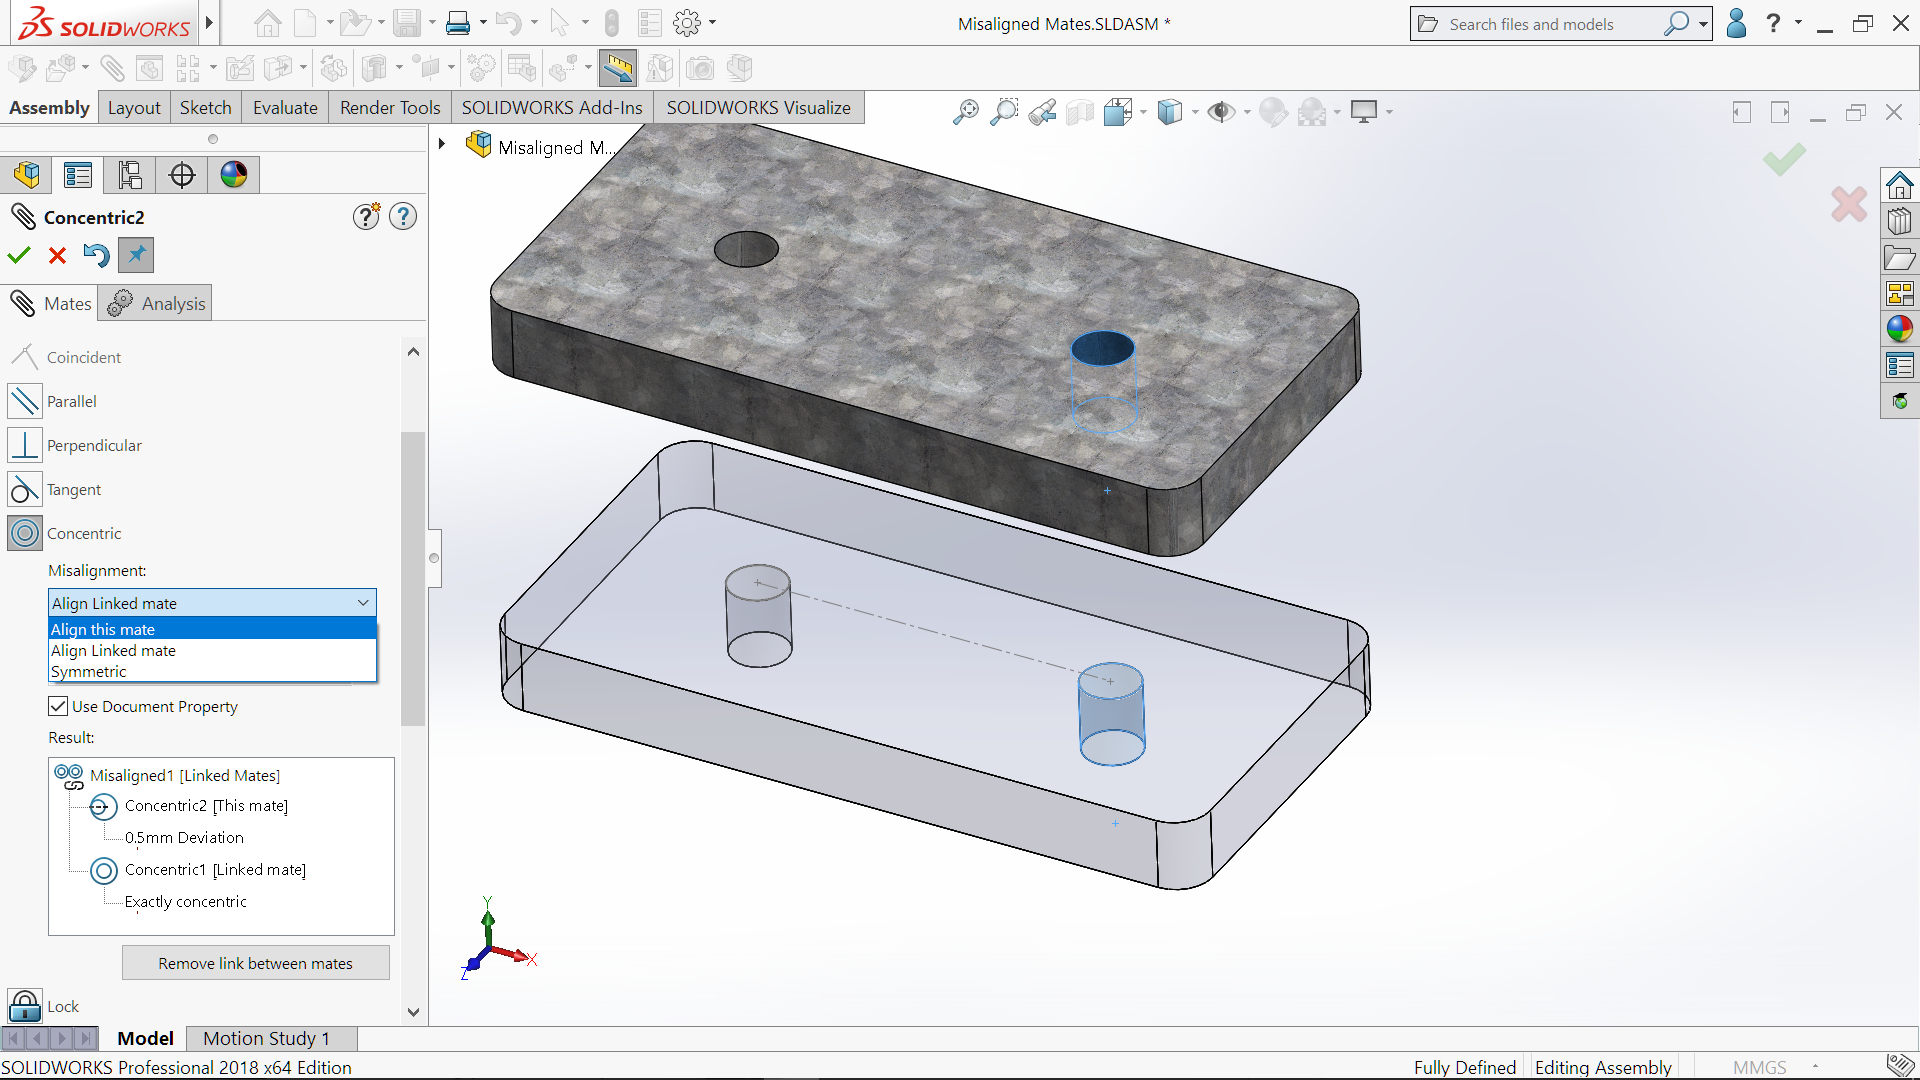
Task: Pick Symmetric from misalignment list
Action: [89, 671]
